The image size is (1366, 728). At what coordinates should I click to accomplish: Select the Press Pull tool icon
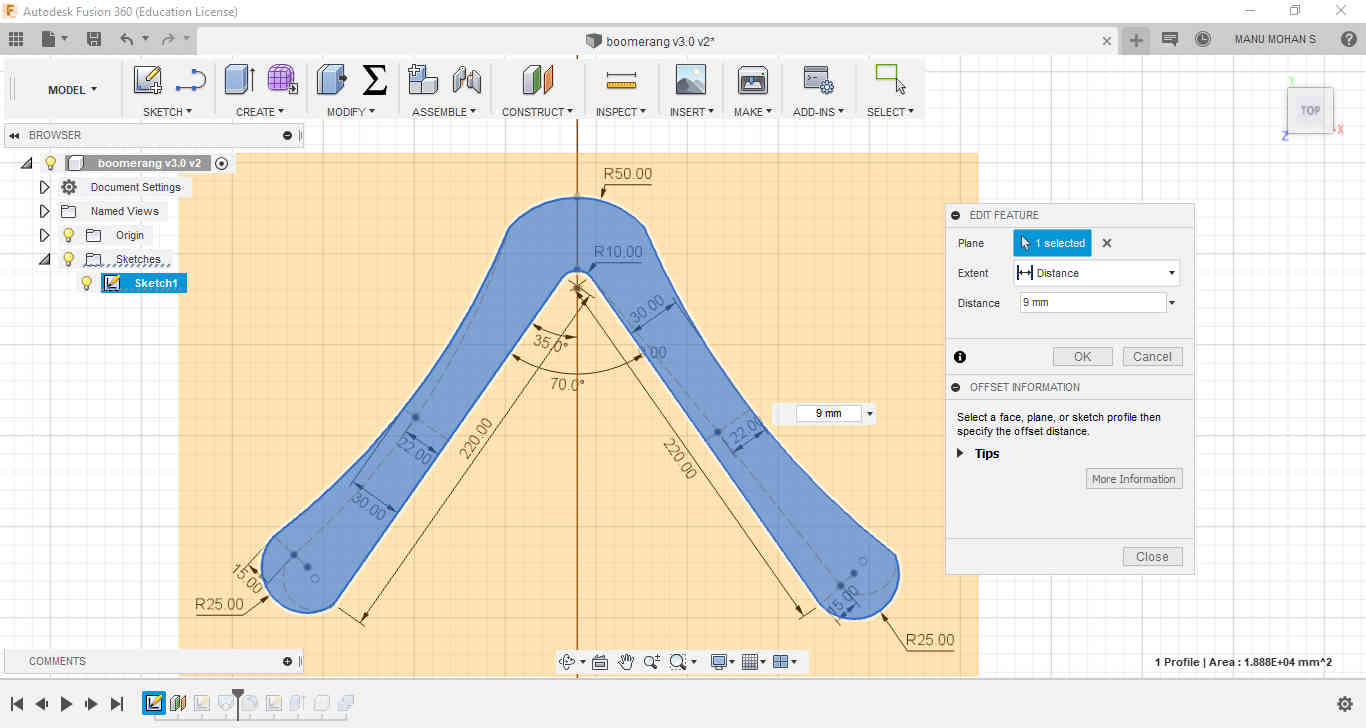click(x=331, y=80)
